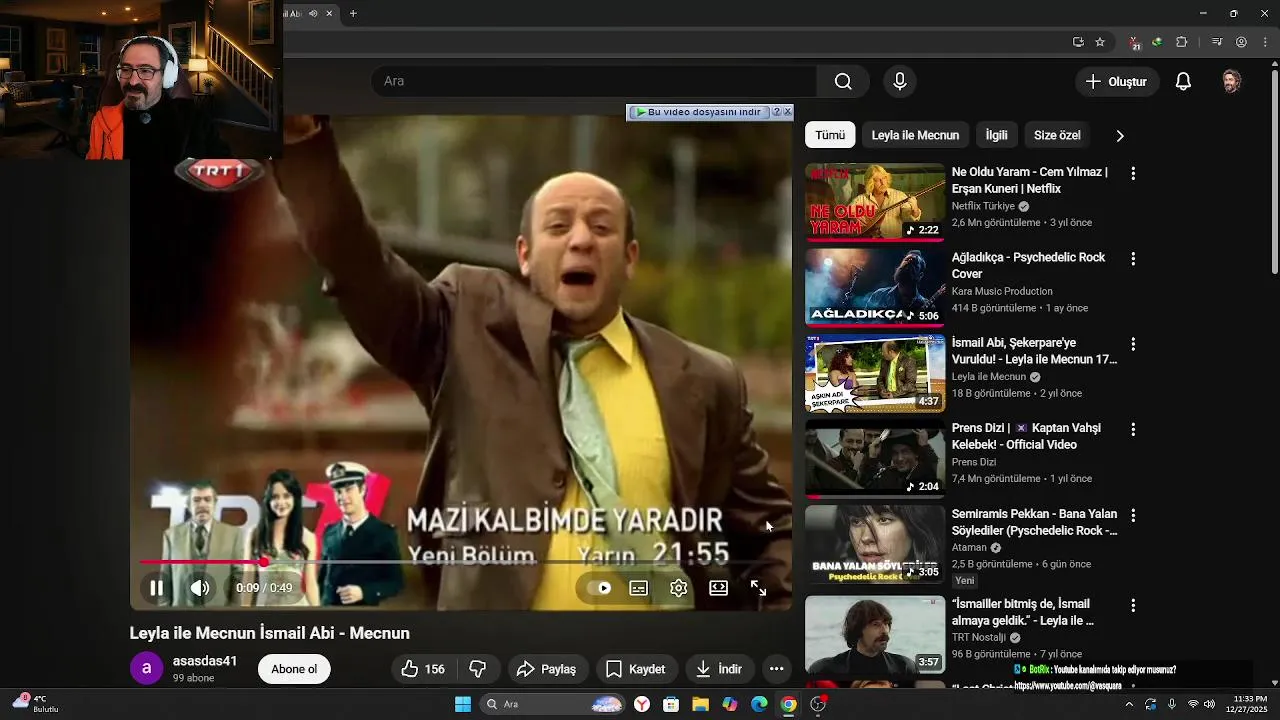Share the video via Paylaş

point(547,669)
